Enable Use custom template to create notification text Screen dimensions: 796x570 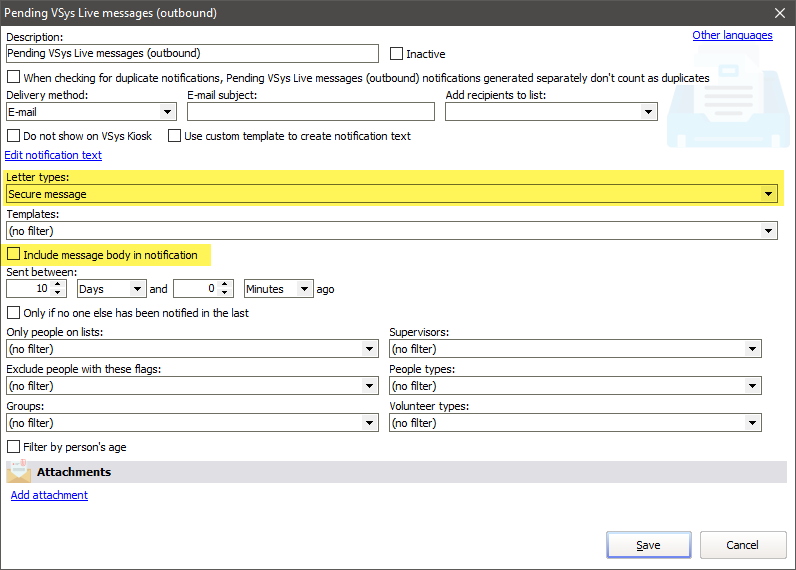pyautogui.click(x=175, y=136)
